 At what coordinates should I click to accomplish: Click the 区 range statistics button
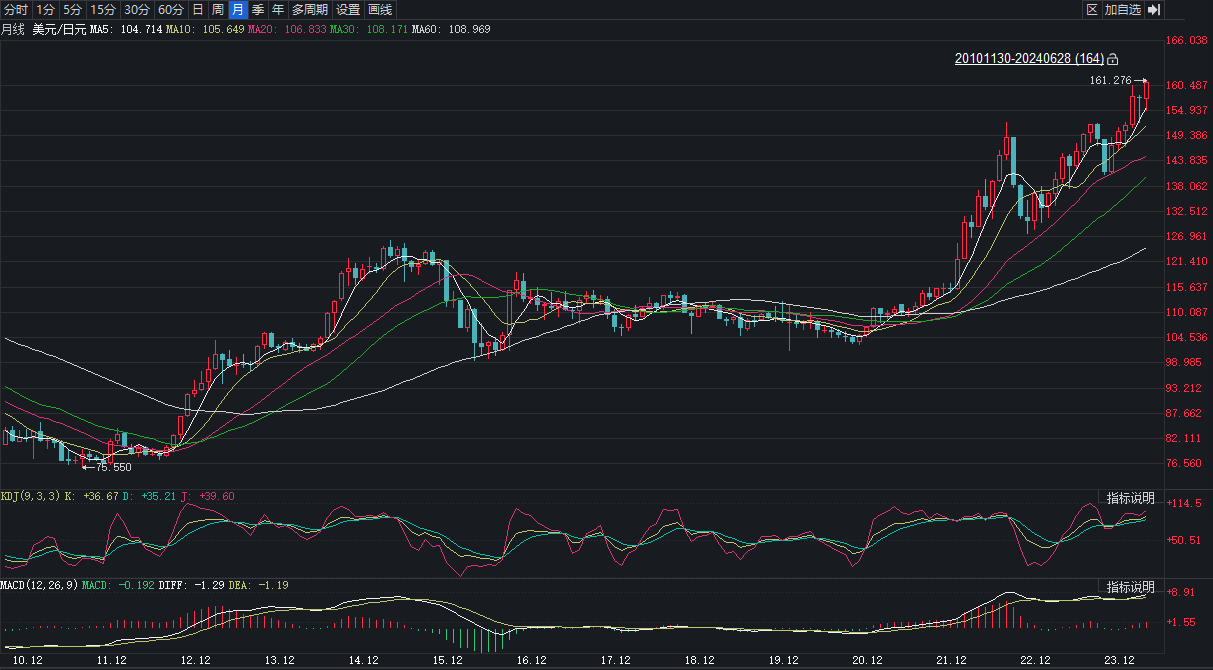pos(1092,10)
